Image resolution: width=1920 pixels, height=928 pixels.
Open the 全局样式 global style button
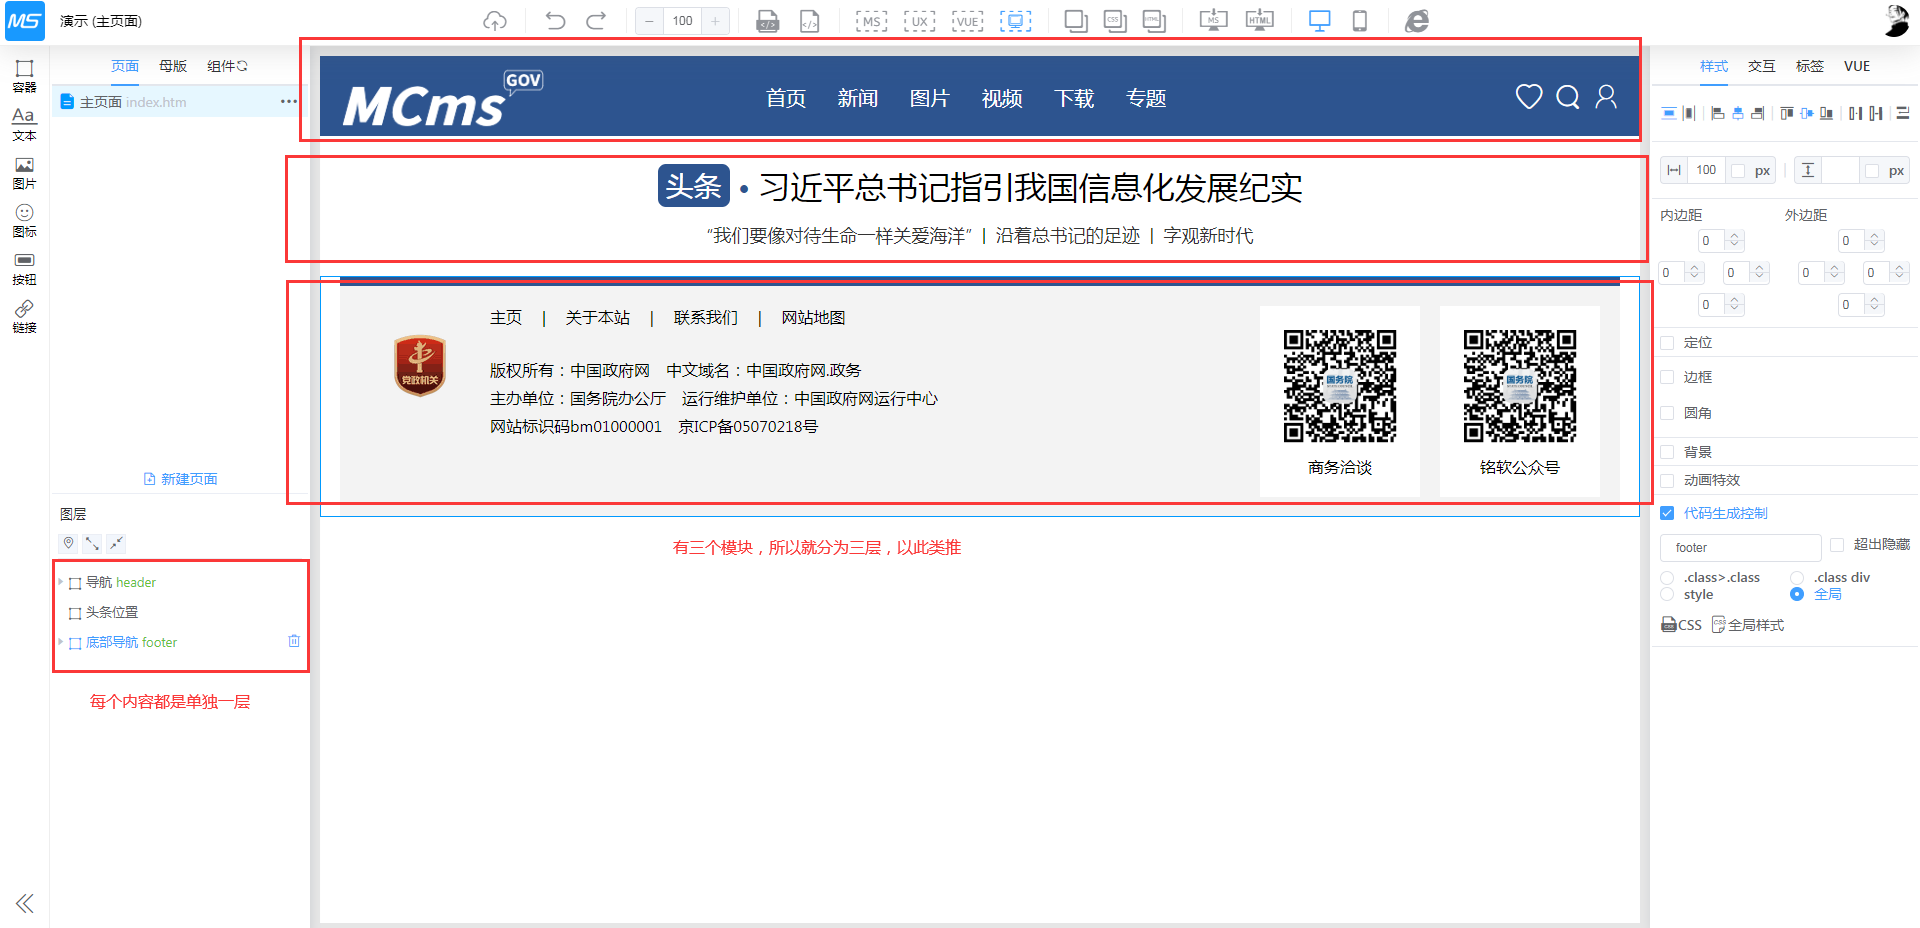tap(1748, 625)
